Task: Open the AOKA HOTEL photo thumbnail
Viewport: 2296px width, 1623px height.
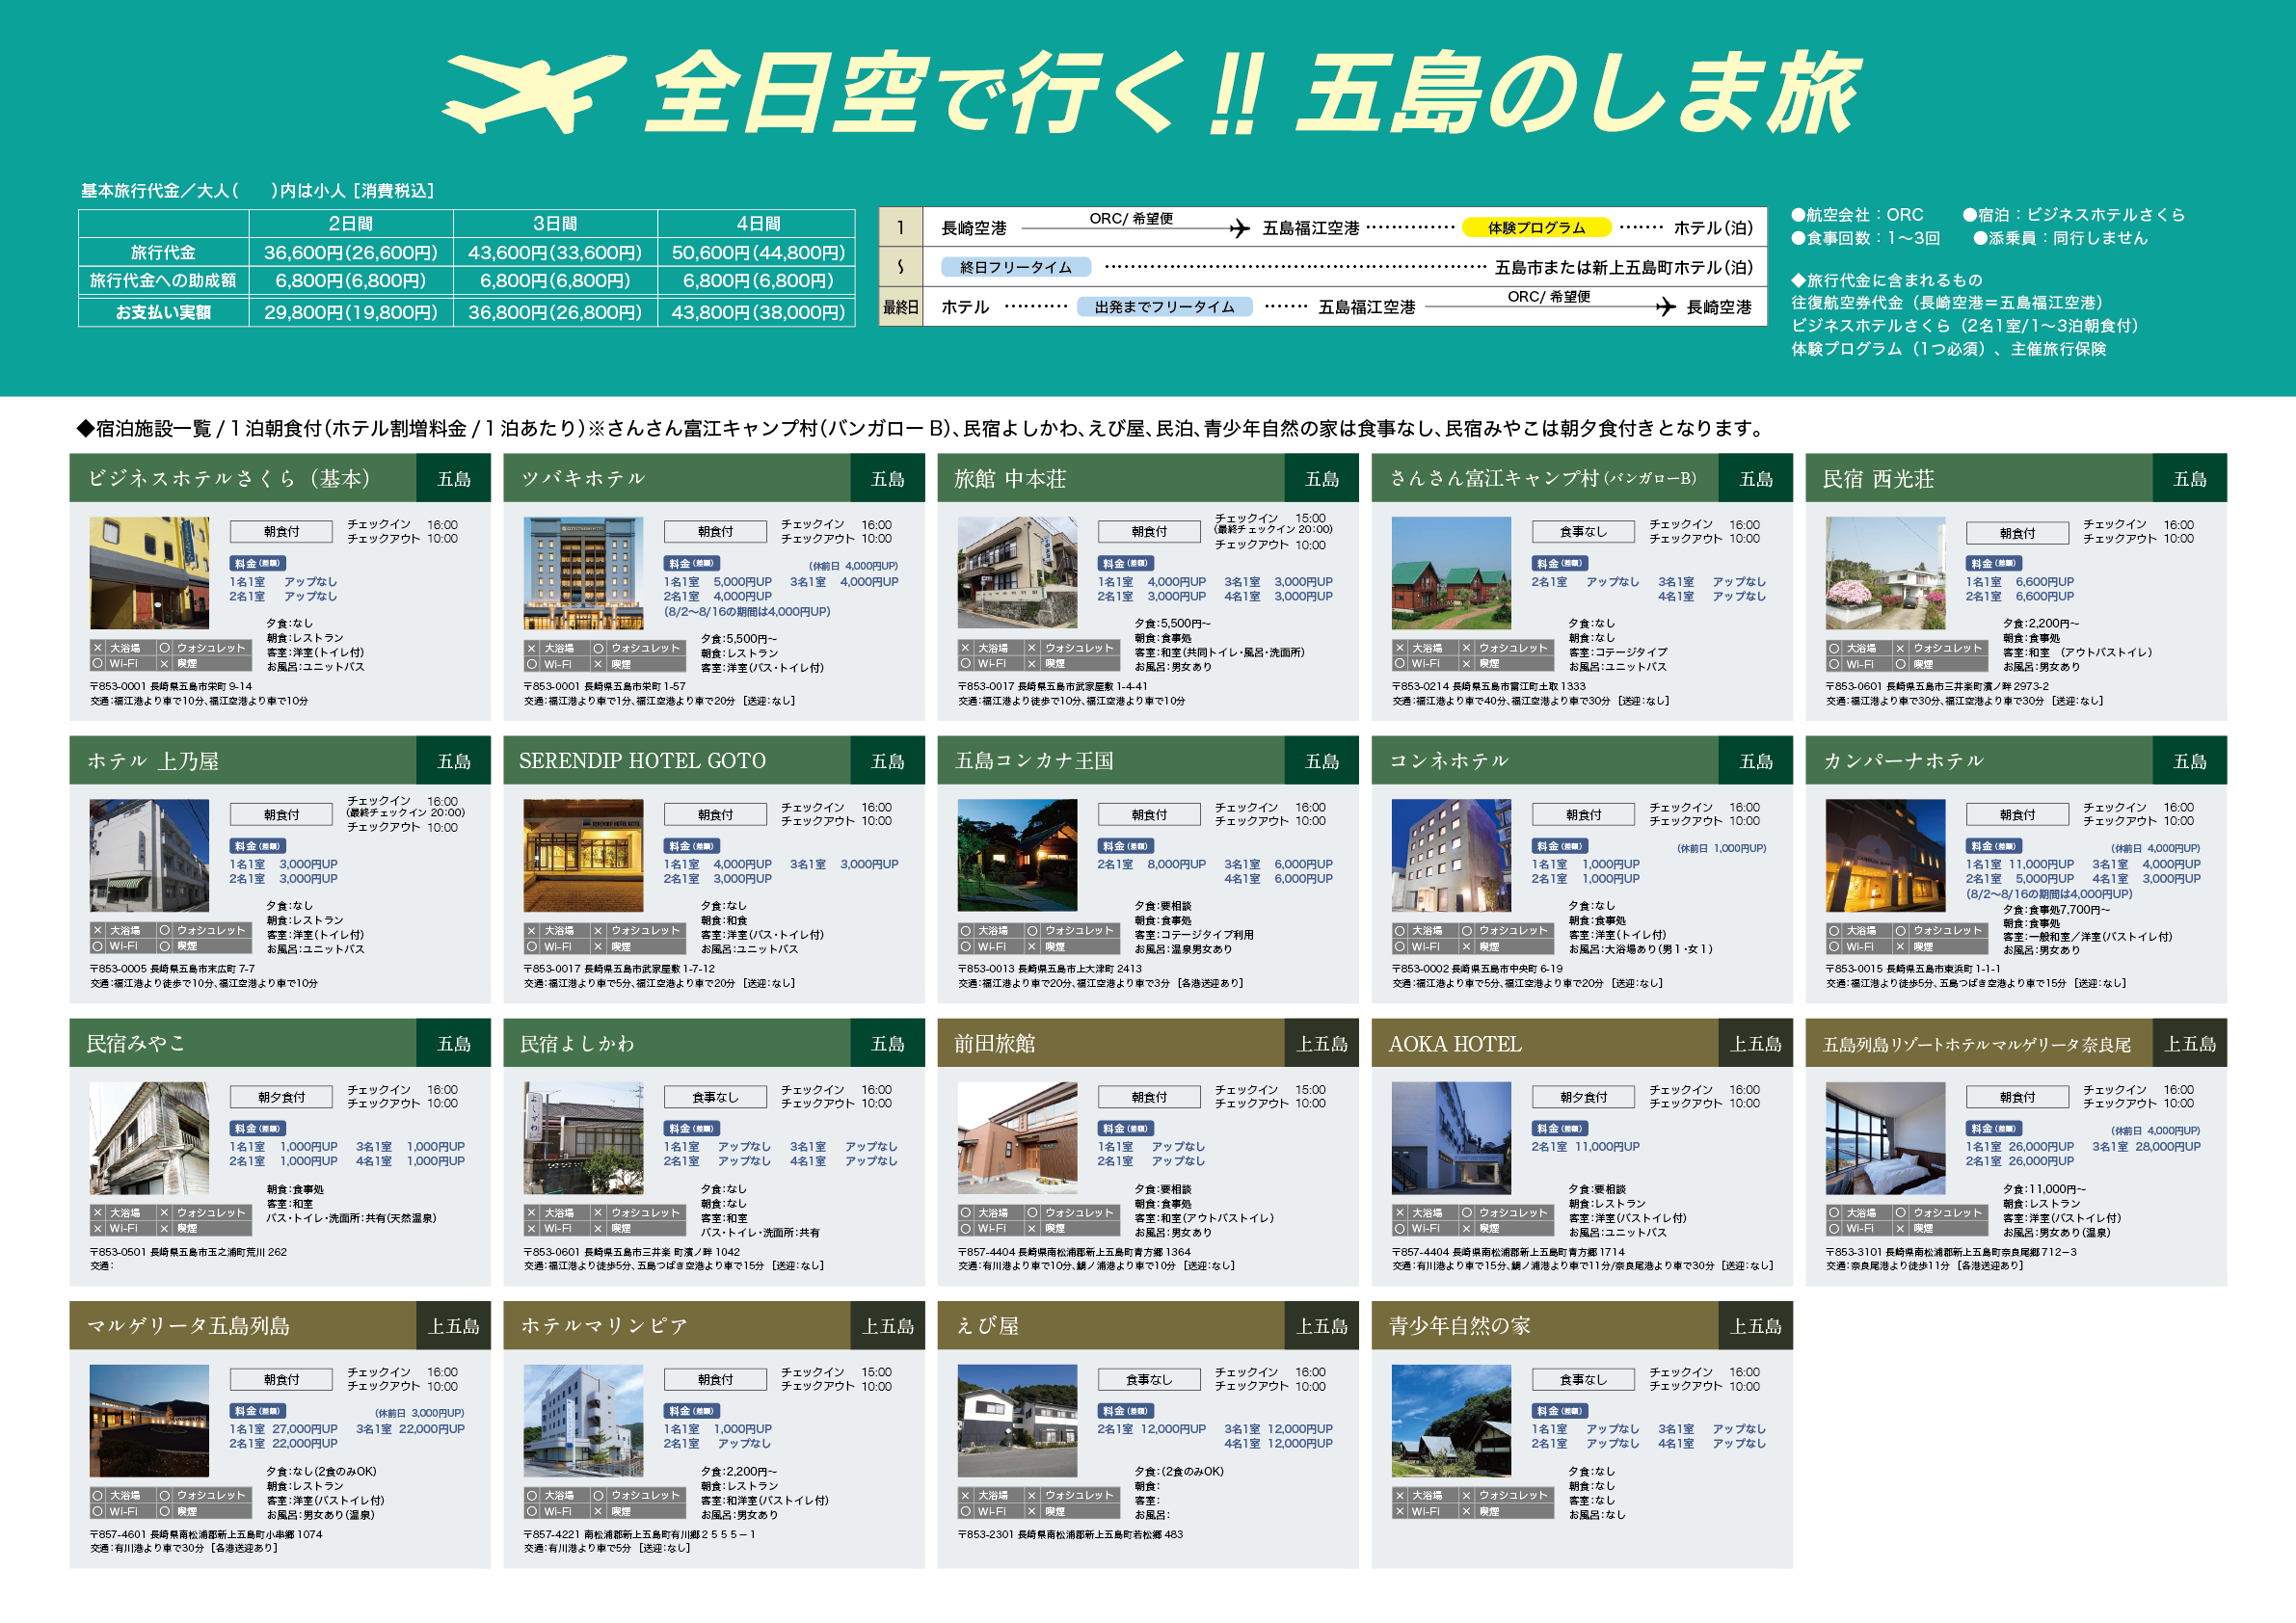Action: pyautogui.click(x=1451, y=1138)
